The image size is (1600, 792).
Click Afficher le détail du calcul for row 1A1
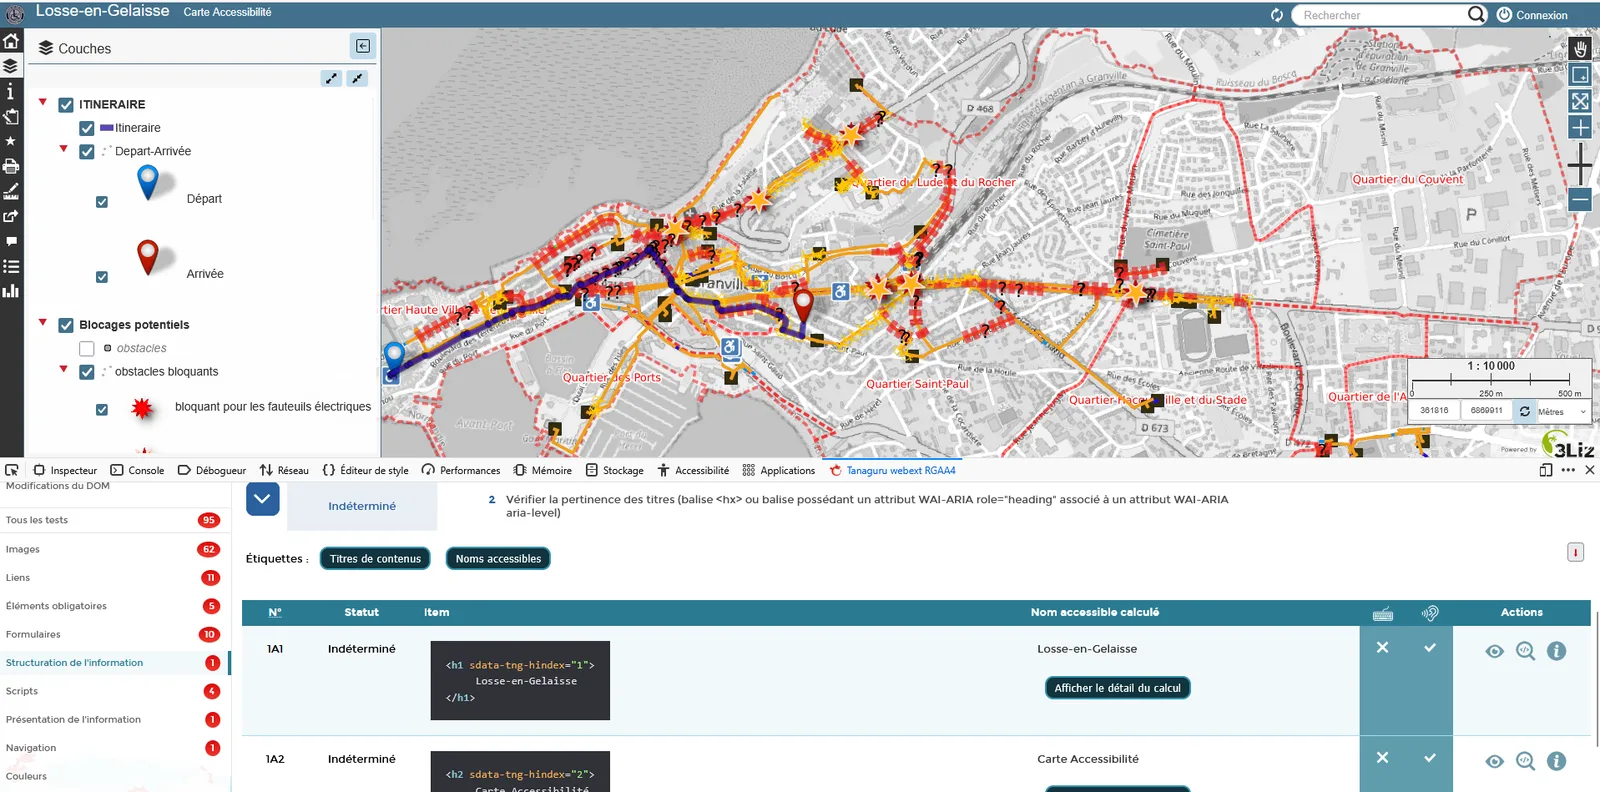point(1117,688)
